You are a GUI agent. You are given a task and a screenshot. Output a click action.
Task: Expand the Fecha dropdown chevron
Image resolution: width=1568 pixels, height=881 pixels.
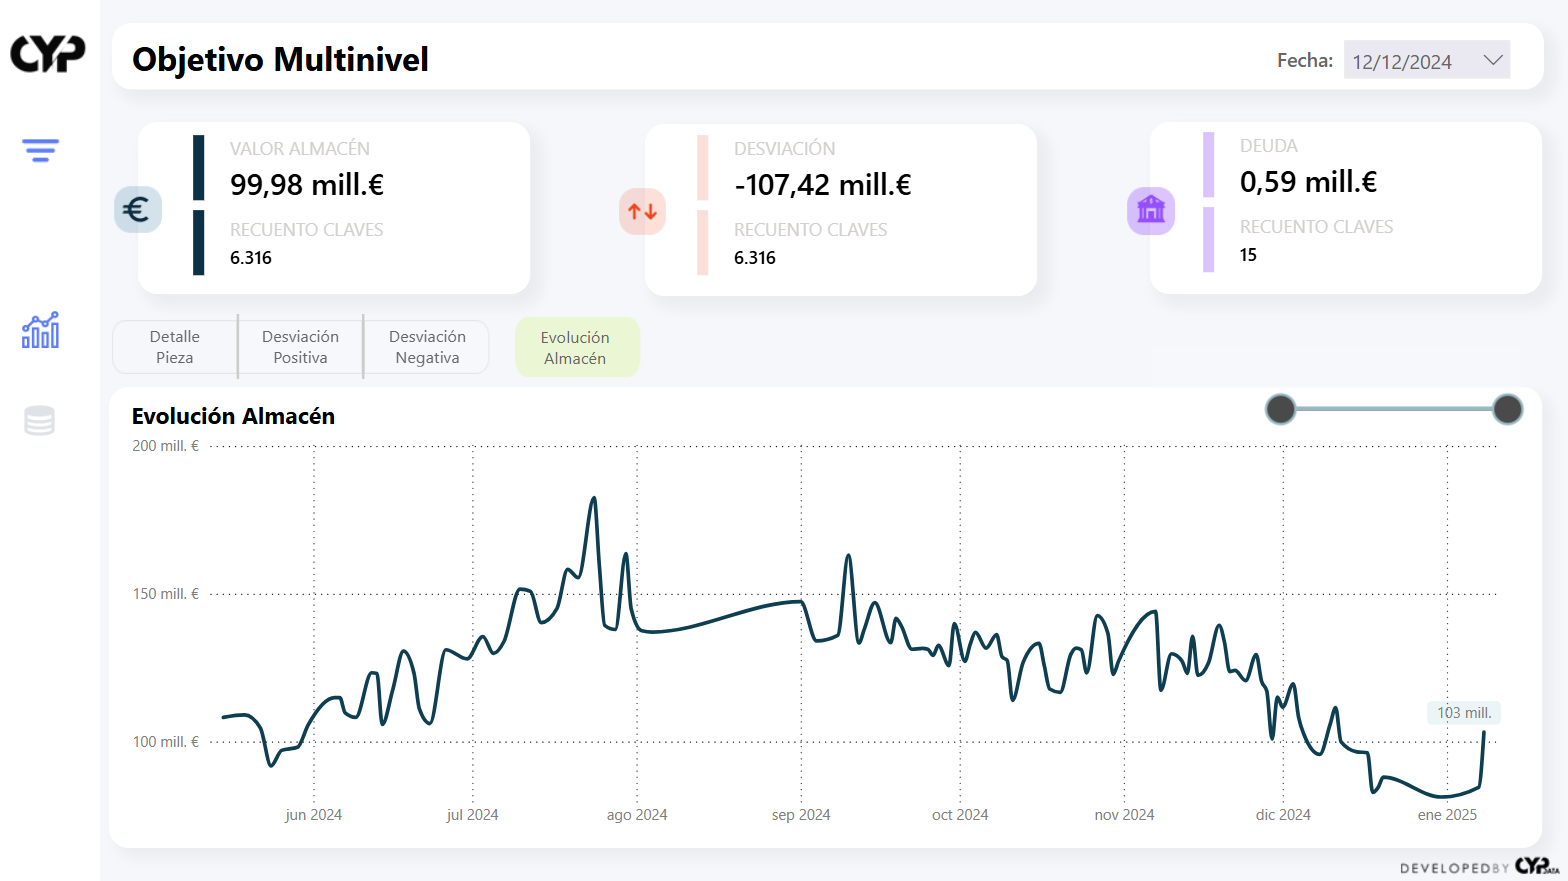[x=1493, y=60]
